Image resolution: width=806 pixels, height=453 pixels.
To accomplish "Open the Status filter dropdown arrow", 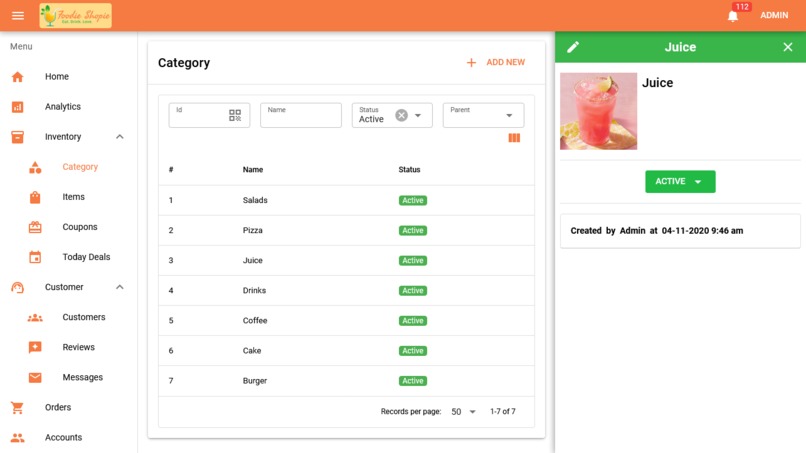I will (418, 116).
